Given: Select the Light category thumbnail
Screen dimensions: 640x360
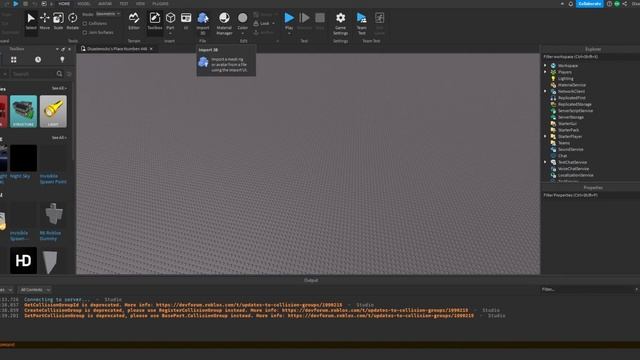Looking at the screenshot, I should (53, 111).
